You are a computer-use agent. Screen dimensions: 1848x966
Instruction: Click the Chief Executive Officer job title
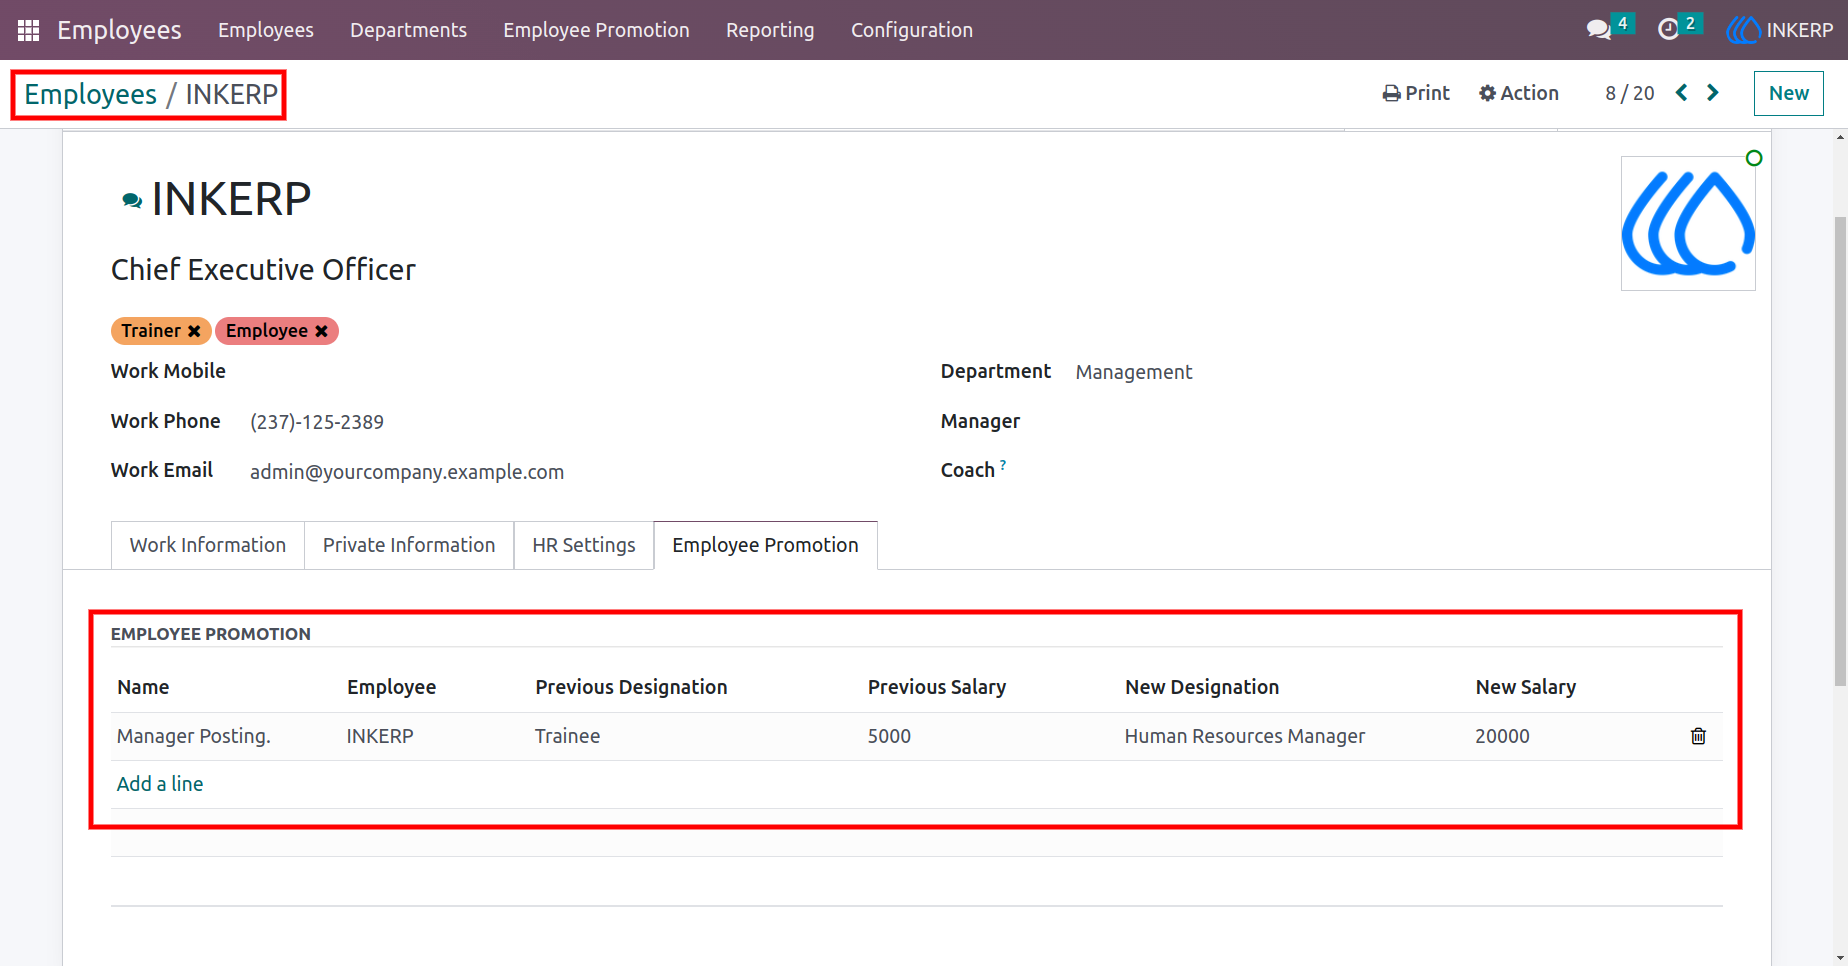point(263,270)
